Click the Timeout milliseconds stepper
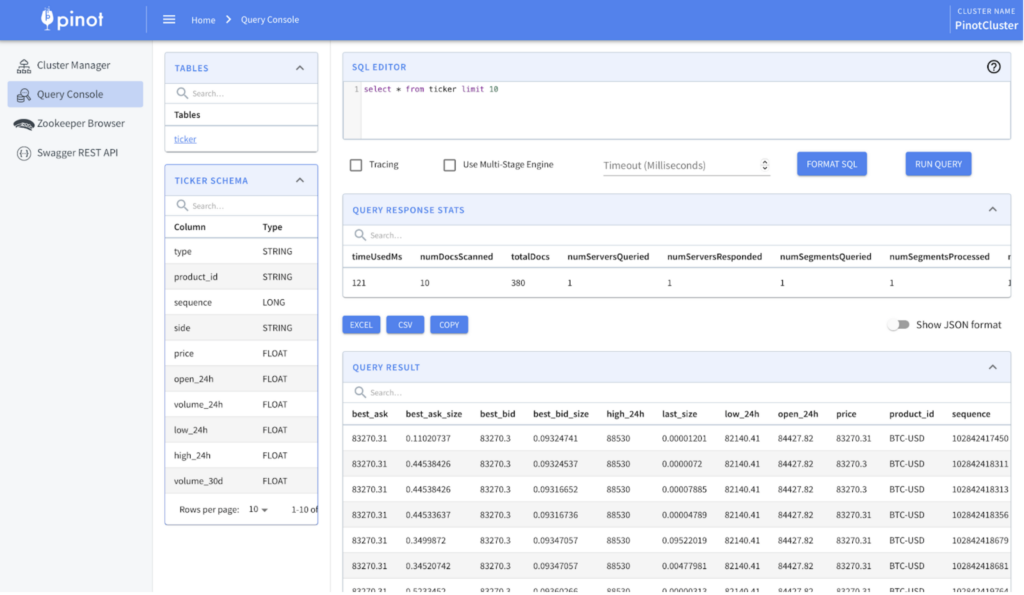The image size is (1024, 595). pos(765,165)
